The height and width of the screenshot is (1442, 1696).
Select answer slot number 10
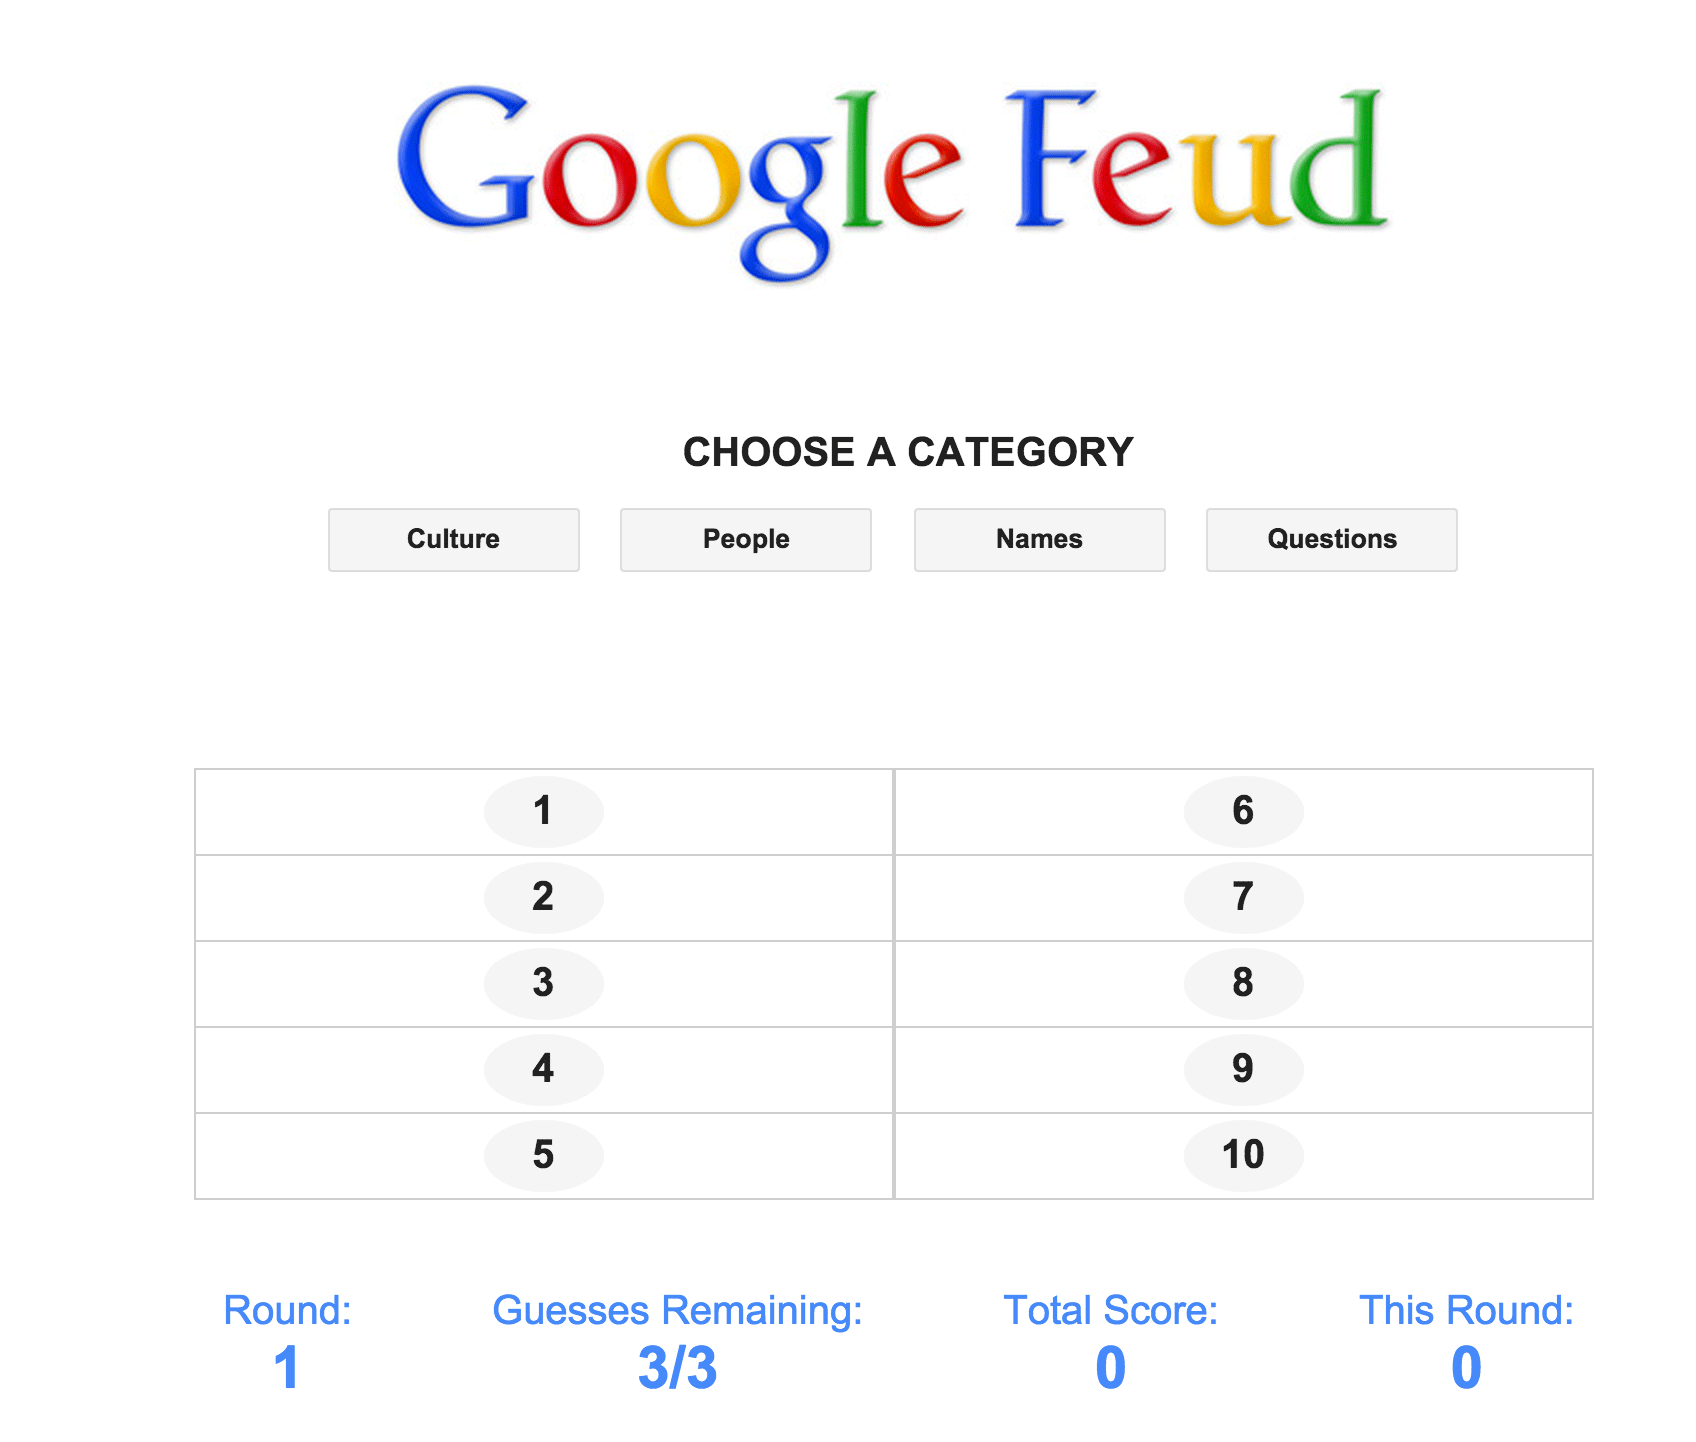1243,1155
